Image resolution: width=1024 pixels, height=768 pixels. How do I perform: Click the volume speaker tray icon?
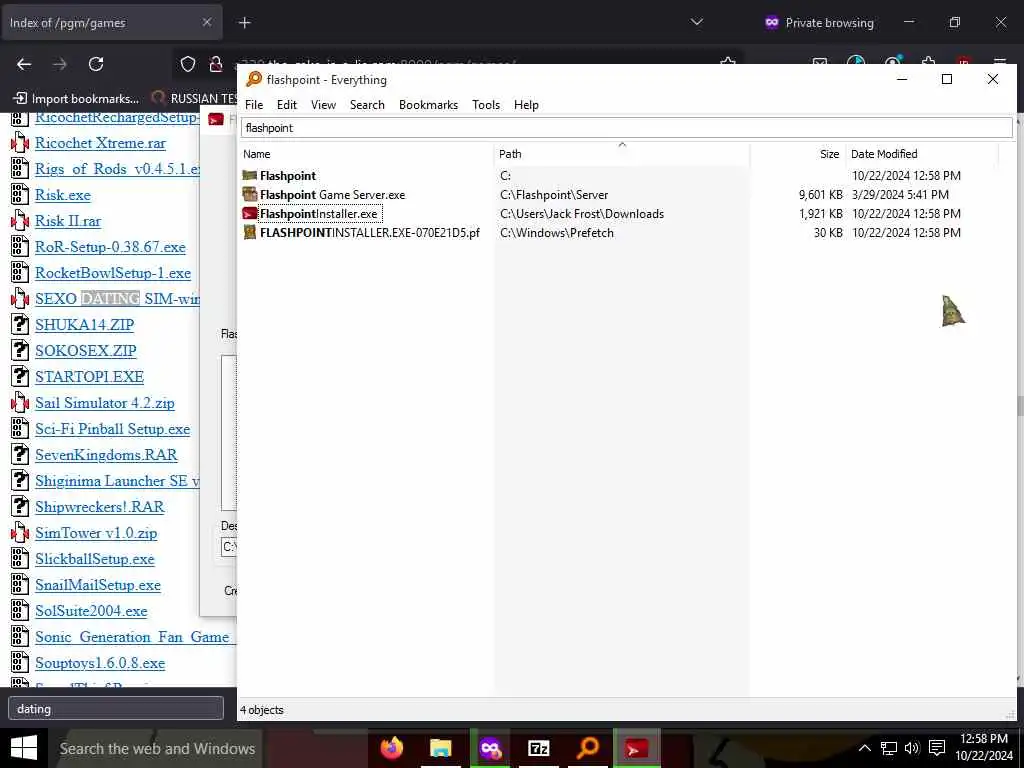[912, 748]
